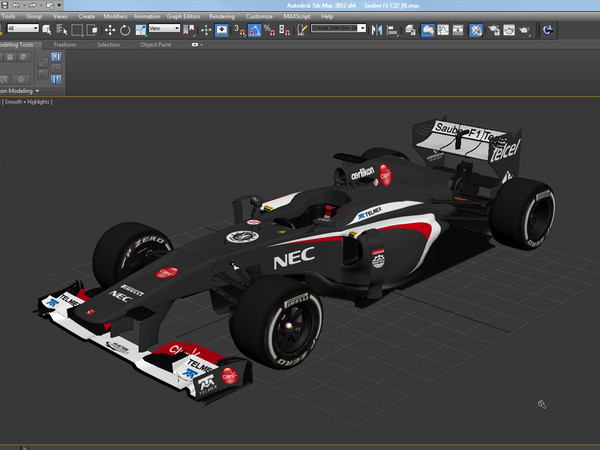Open the Views menu
This screenshot has width=600, height=450.
point(60,16)
